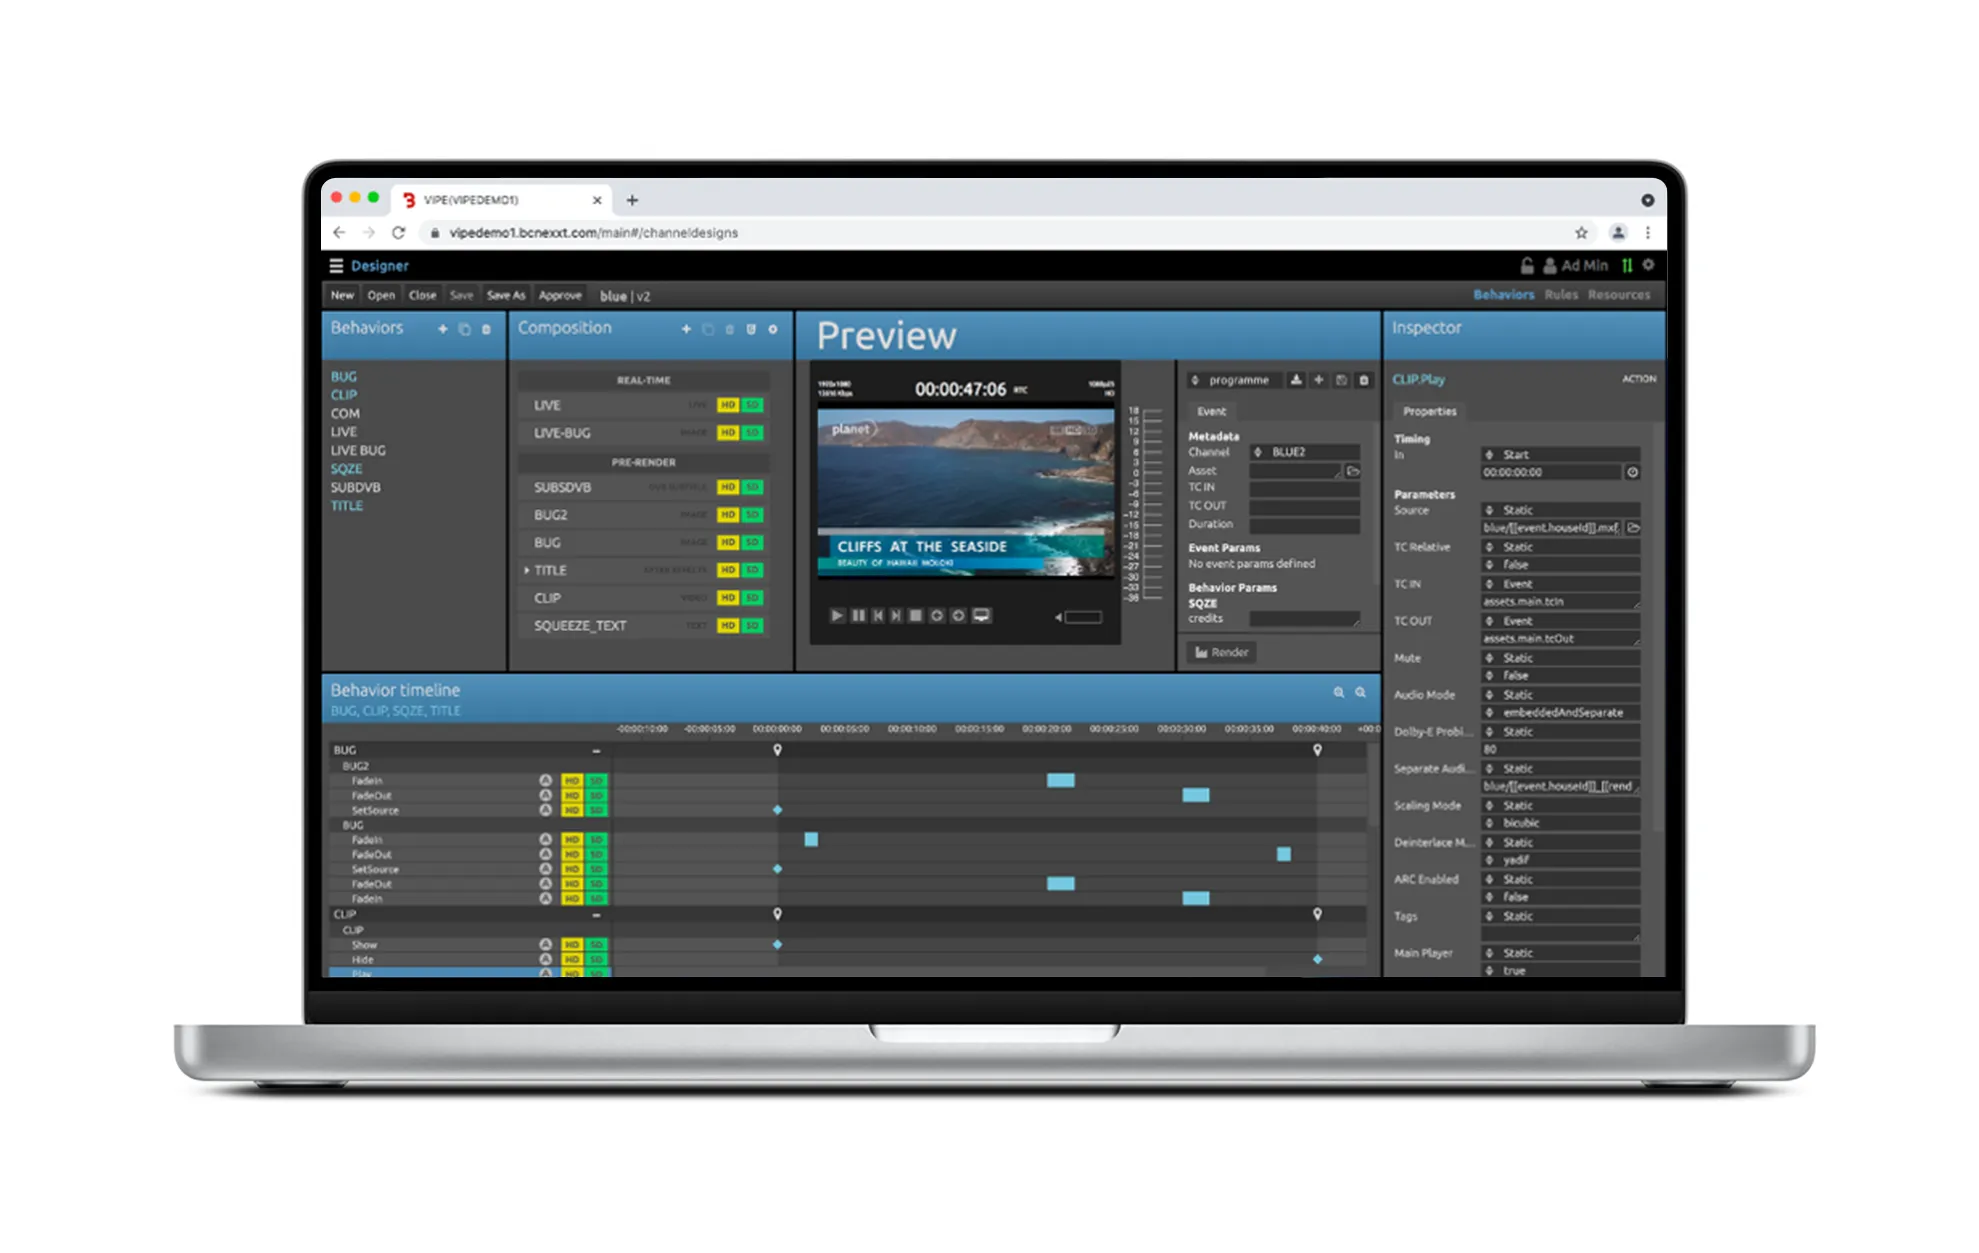Image resolution: width=1979 pixels, height=1253 pixels.
Task: Open the Designer hamburger menu
Action: 336,266
